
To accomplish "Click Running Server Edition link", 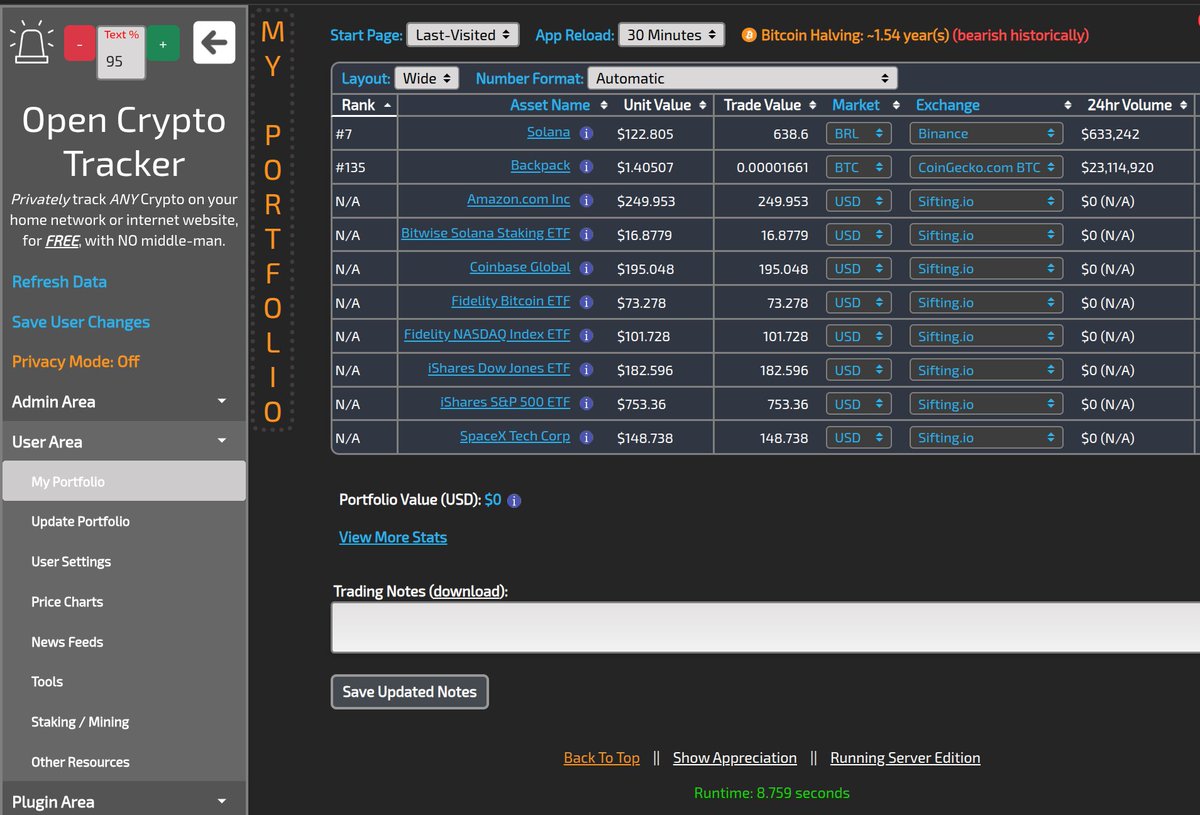I will pyautogui.click(x=905, y=758).
